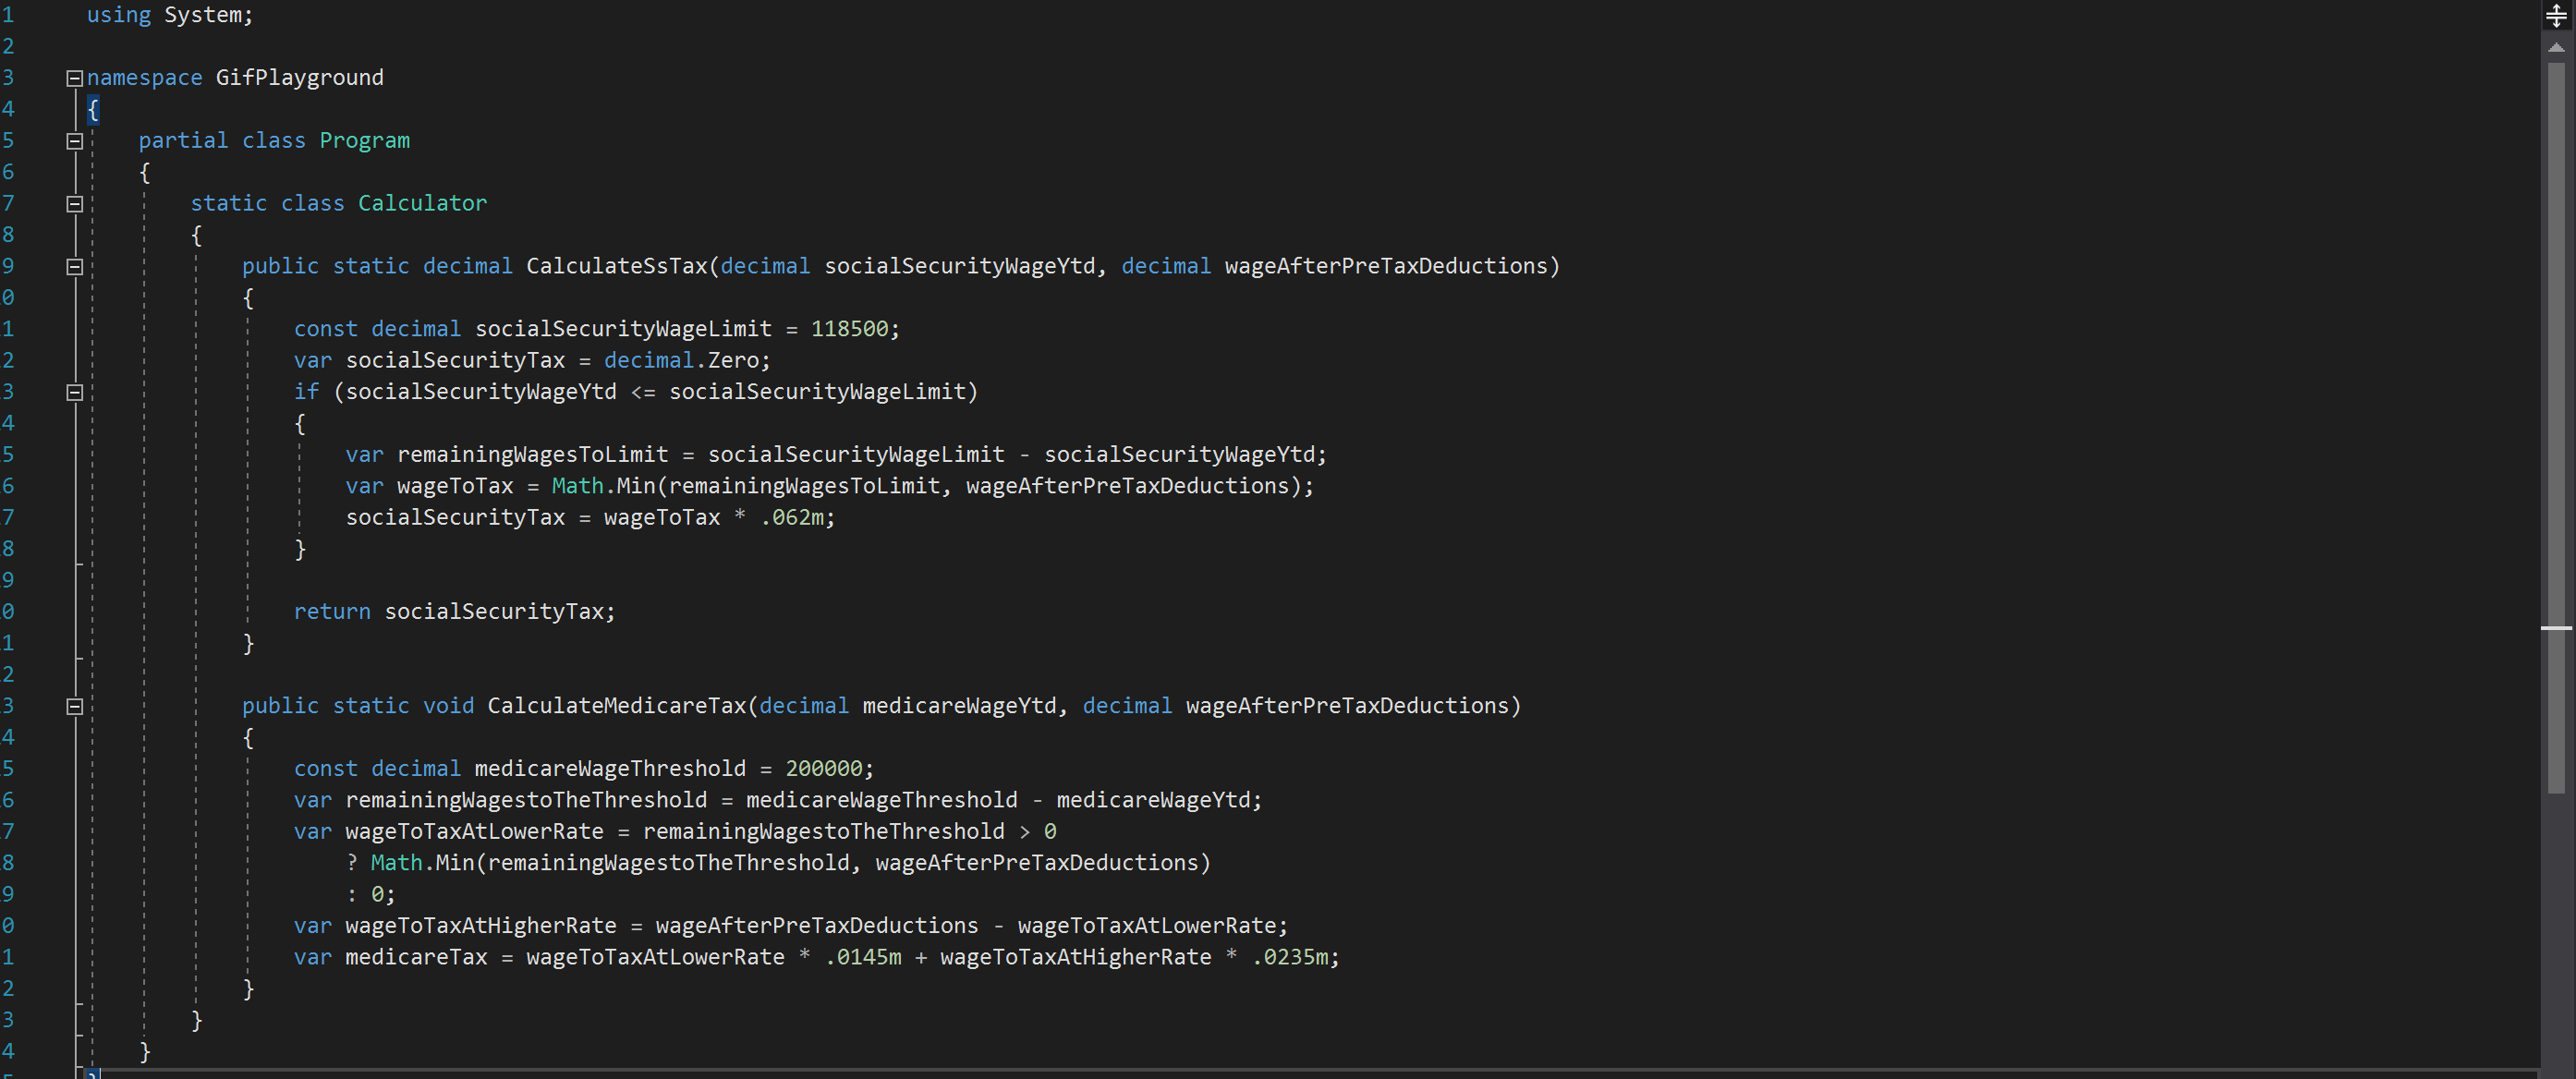Click the CalculateMedicareTax method name
This screenshot has width=2576, height=1079.
pos(616,706)
